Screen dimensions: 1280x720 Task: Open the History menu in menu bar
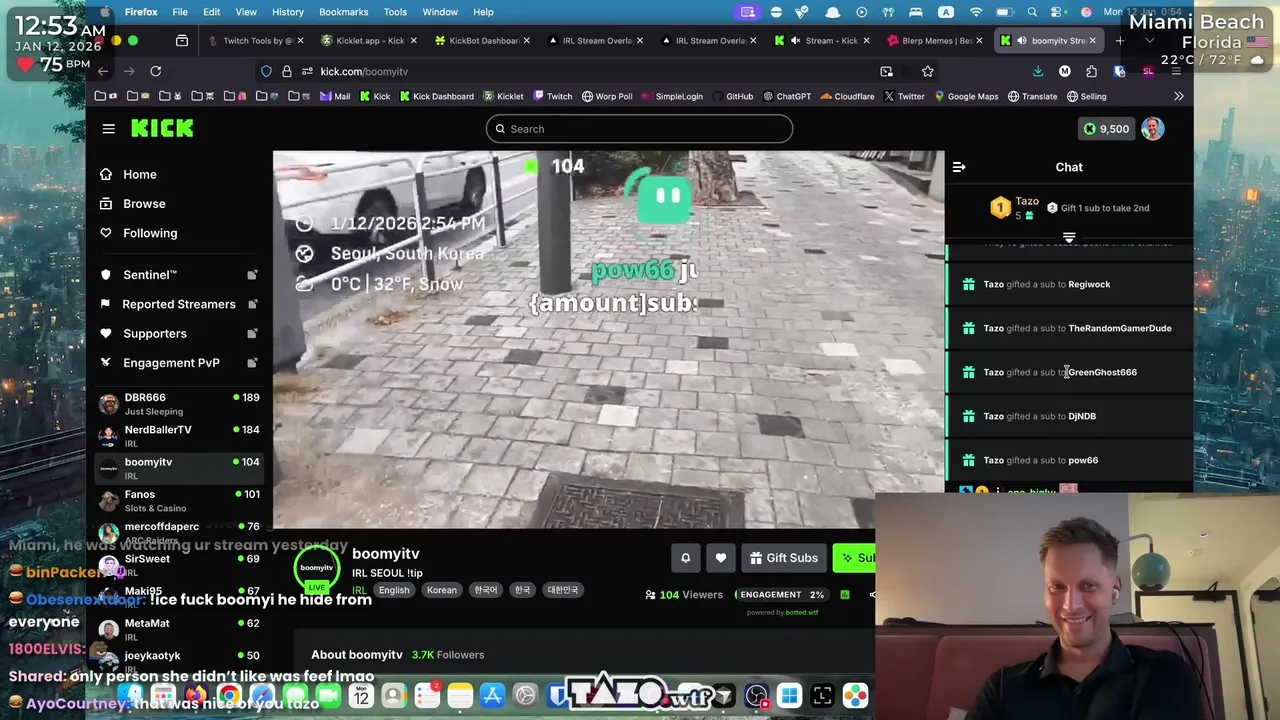pos(287,12)
